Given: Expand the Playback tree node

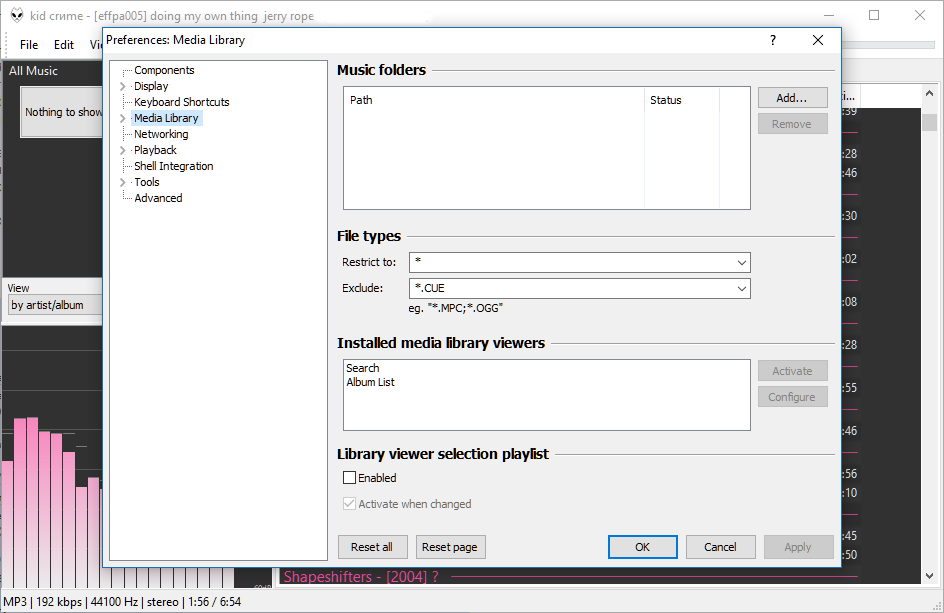Looking at the screenshot, I should [123, 151].
